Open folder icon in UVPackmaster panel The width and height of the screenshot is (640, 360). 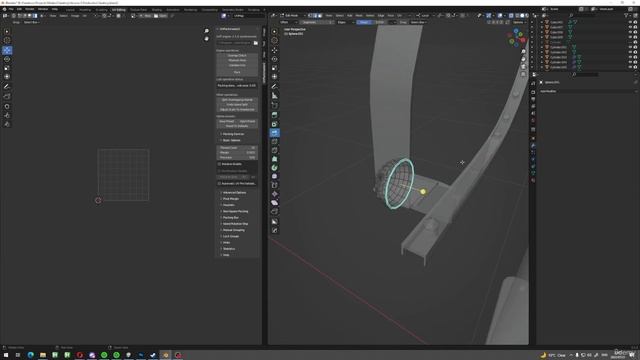pos(256,43)
